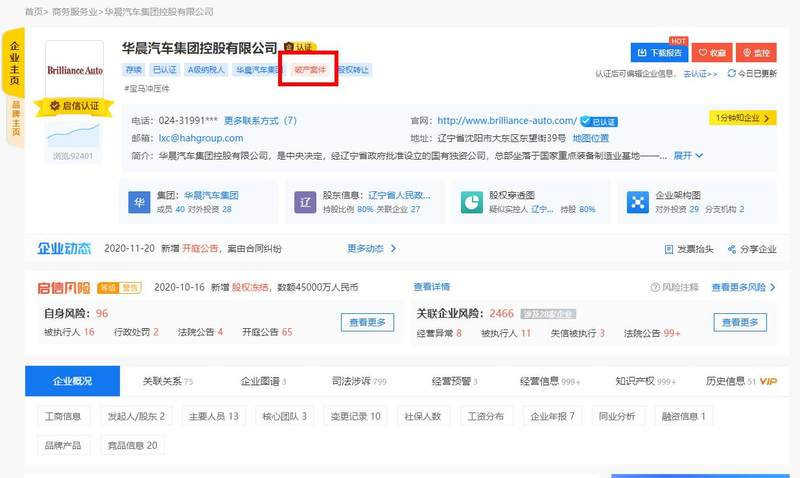Click the 分享企业 share icon
Viewport: 800px width, 478px height.
pos(732,249)
